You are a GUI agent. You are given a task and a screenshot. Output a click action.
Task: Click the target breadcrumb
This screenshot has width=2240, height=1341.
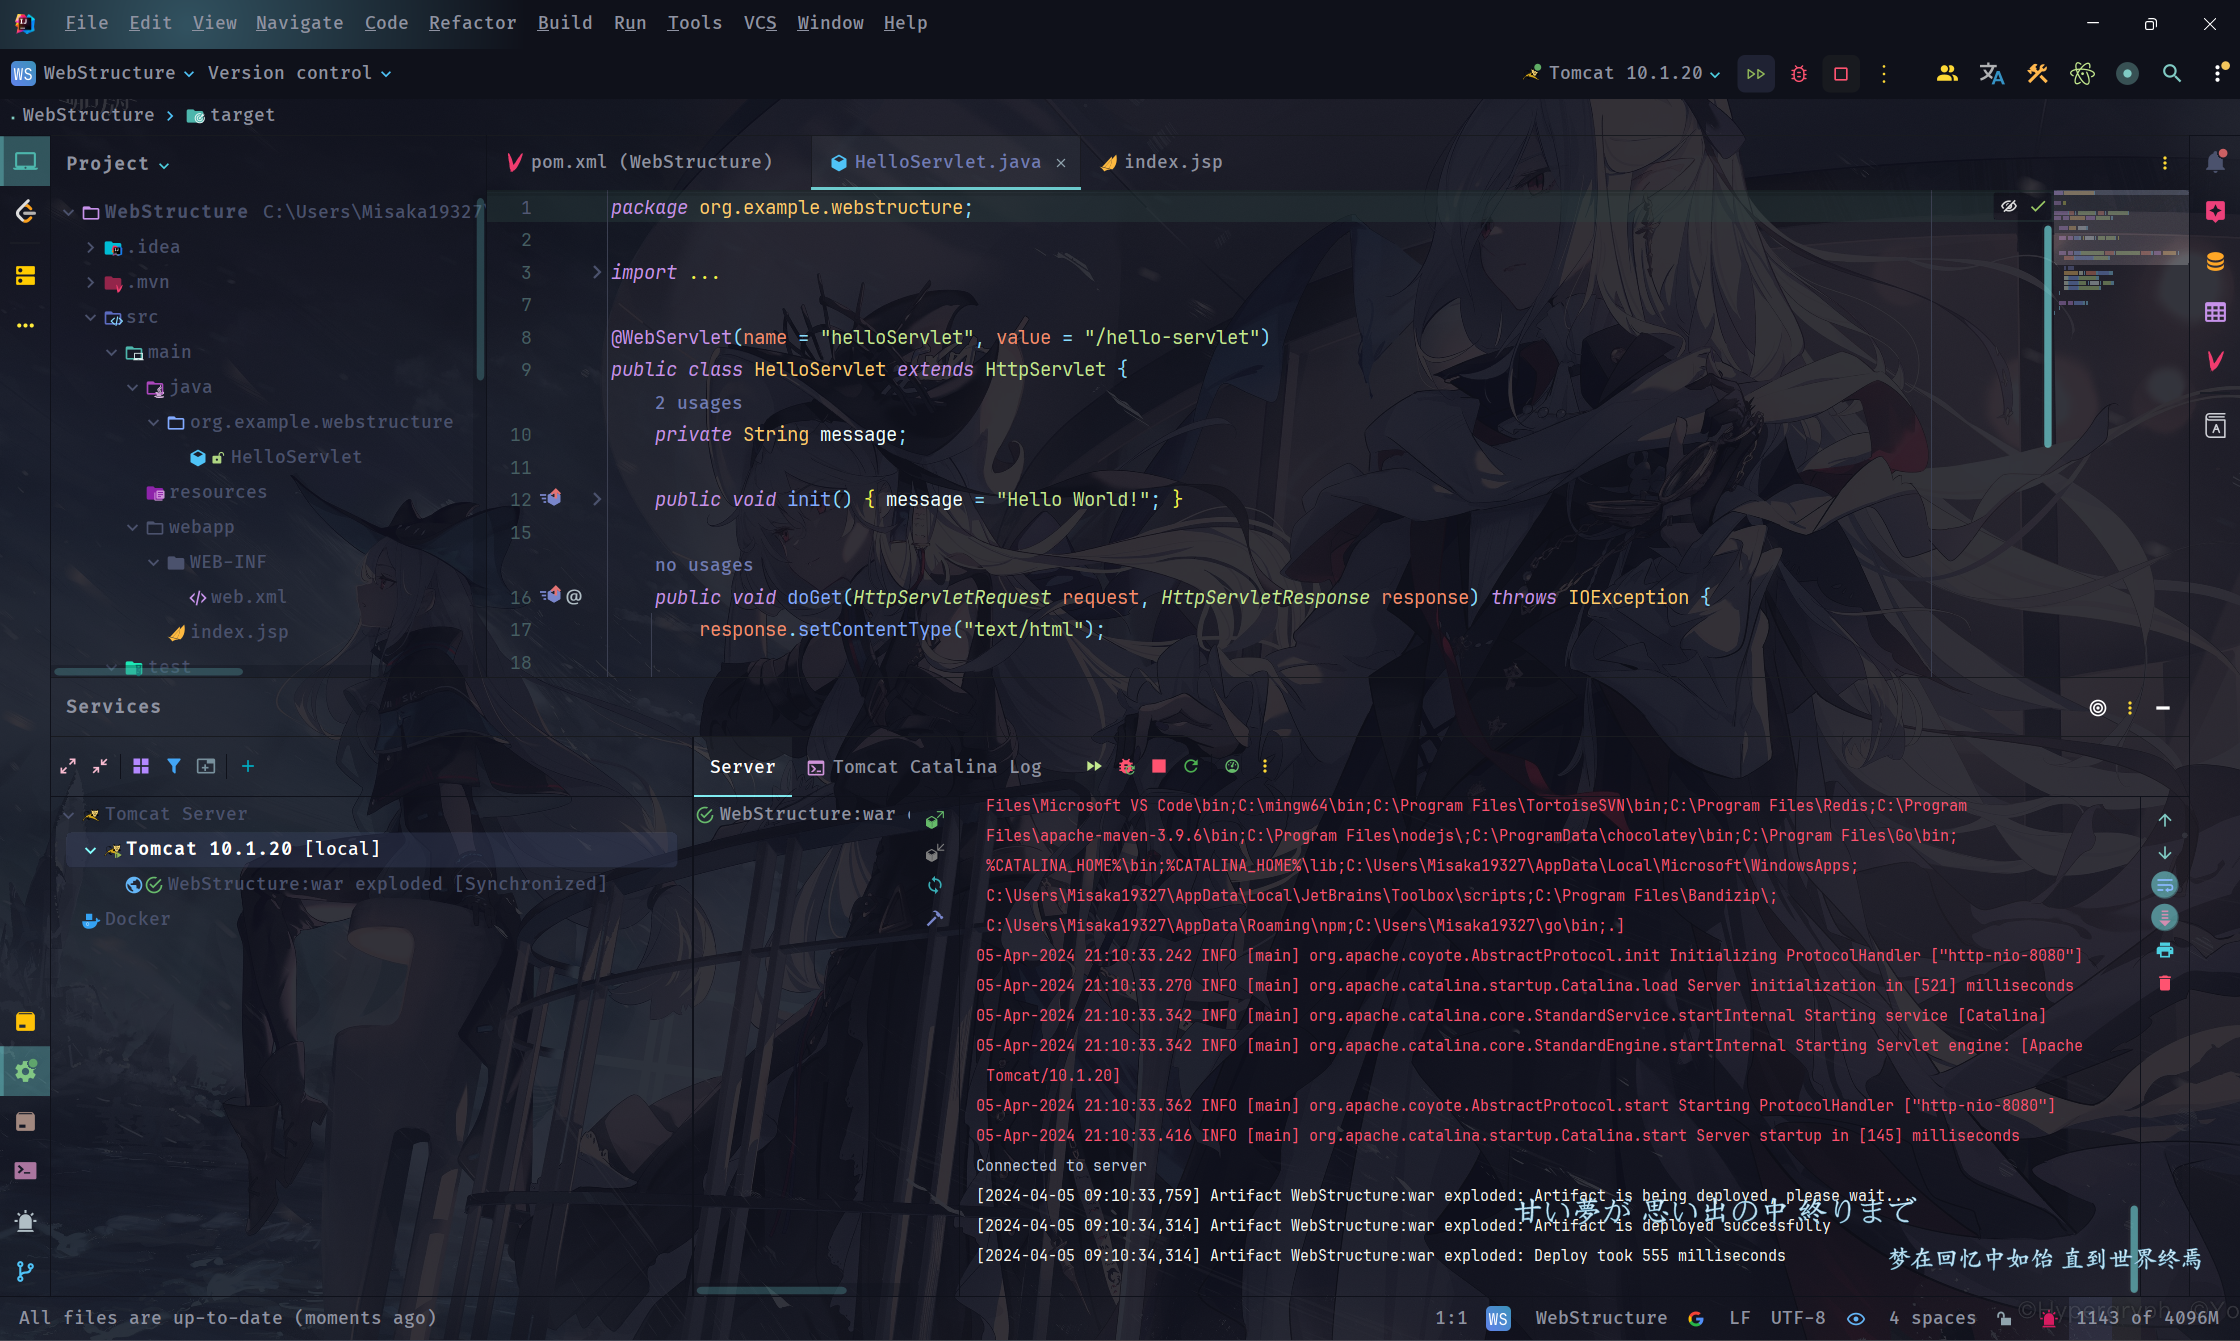point(231,115)
